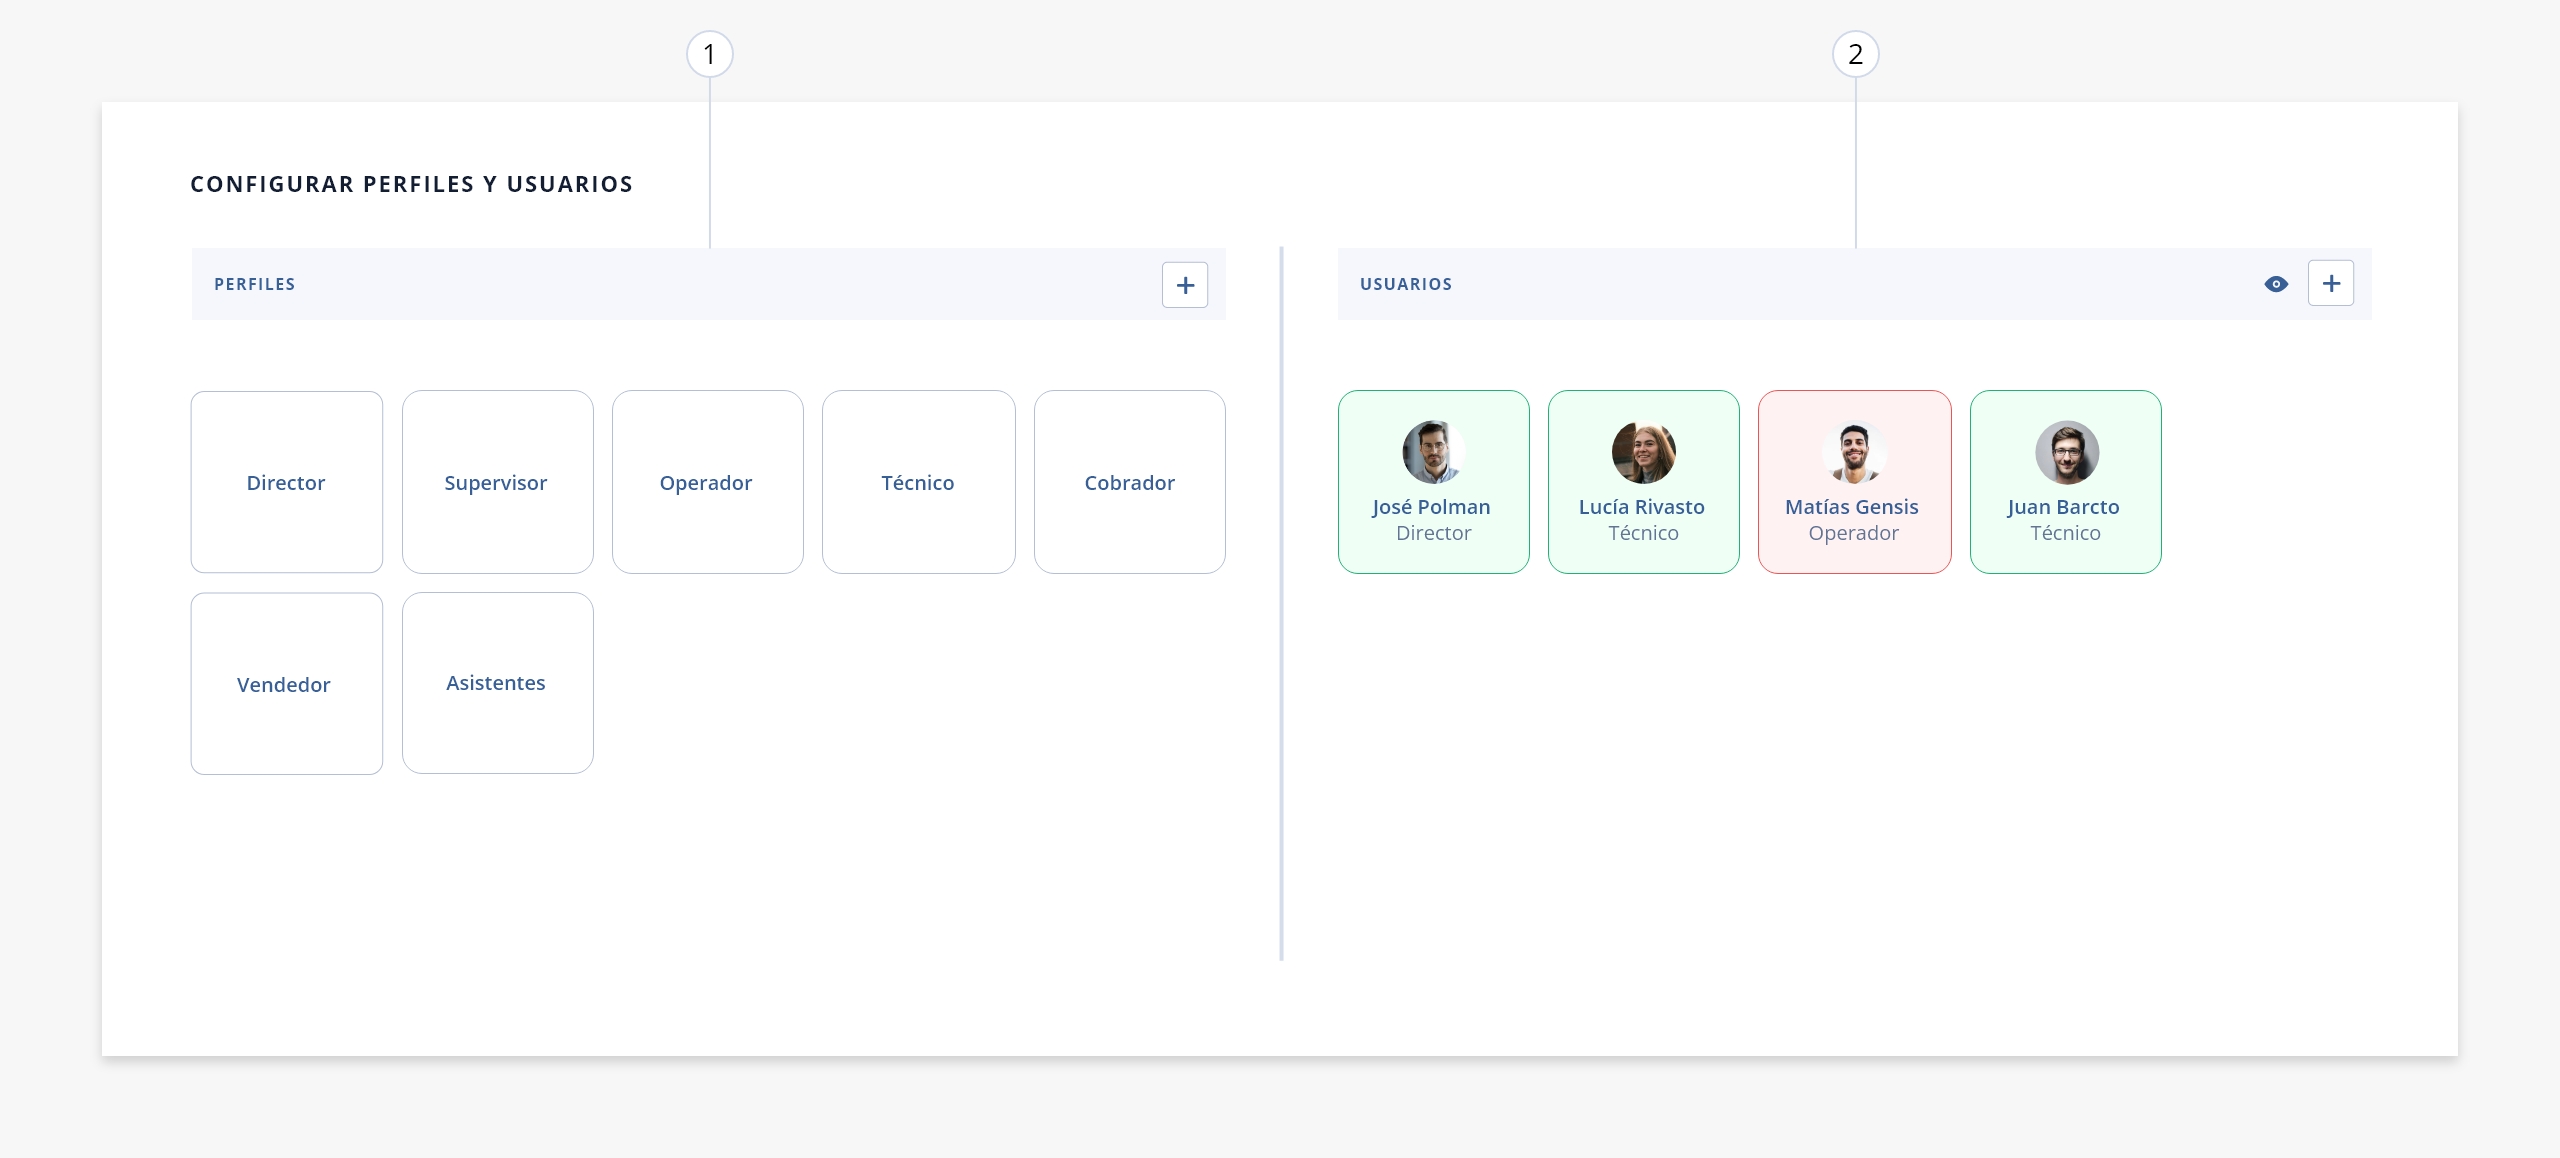Add a new profile with the Perfiles plus icon
The width and height of the screenshot is (2560, 1158).
(1185, 285)
